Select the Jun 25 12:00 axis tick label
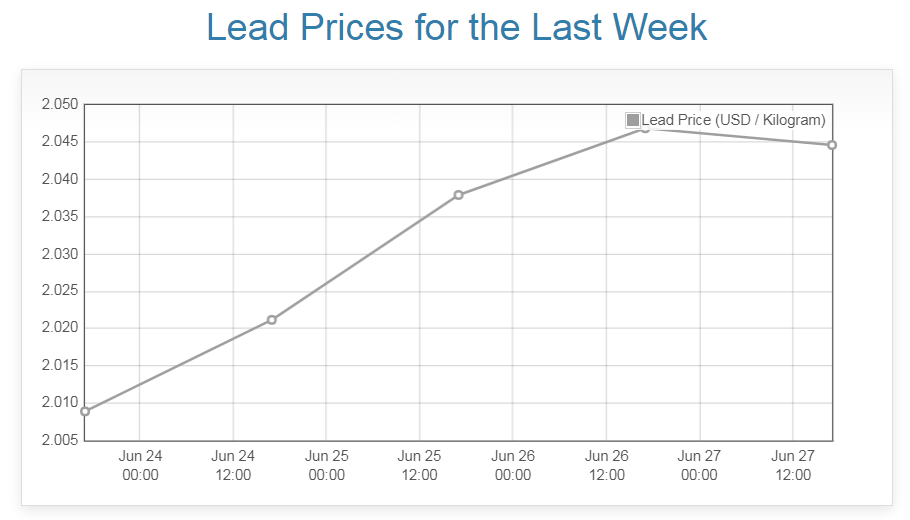Screen dimensions: 910x520 coord(420,465)
